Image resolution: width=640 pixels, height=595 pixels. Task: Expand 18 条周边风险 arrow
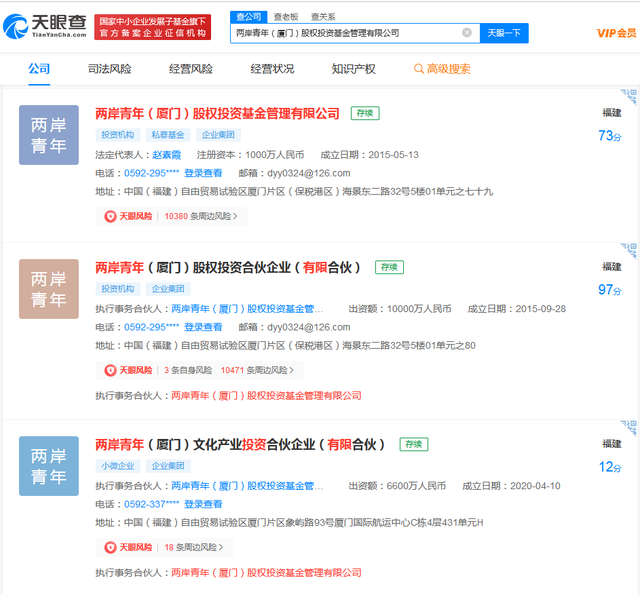pos(221,547)
